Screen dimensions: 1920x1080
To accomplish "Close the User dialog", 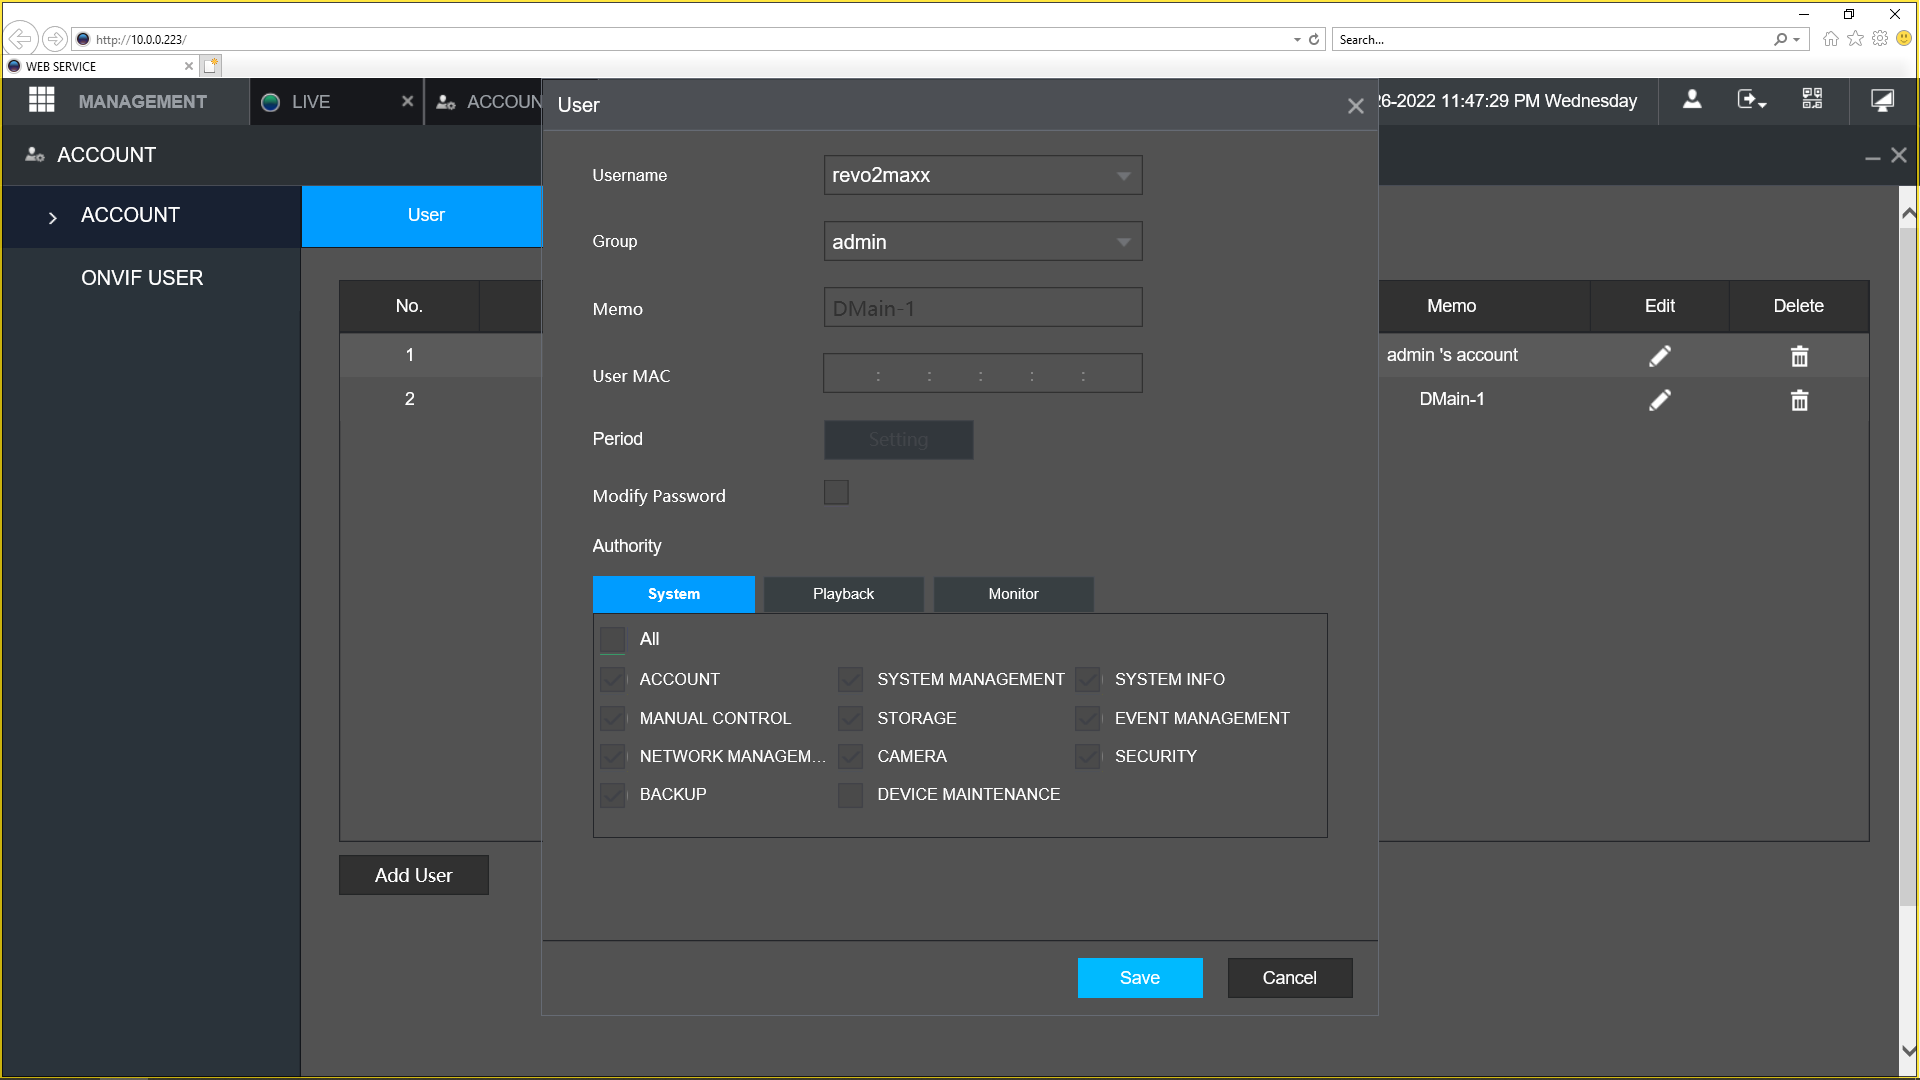I will click(1355, 106).
